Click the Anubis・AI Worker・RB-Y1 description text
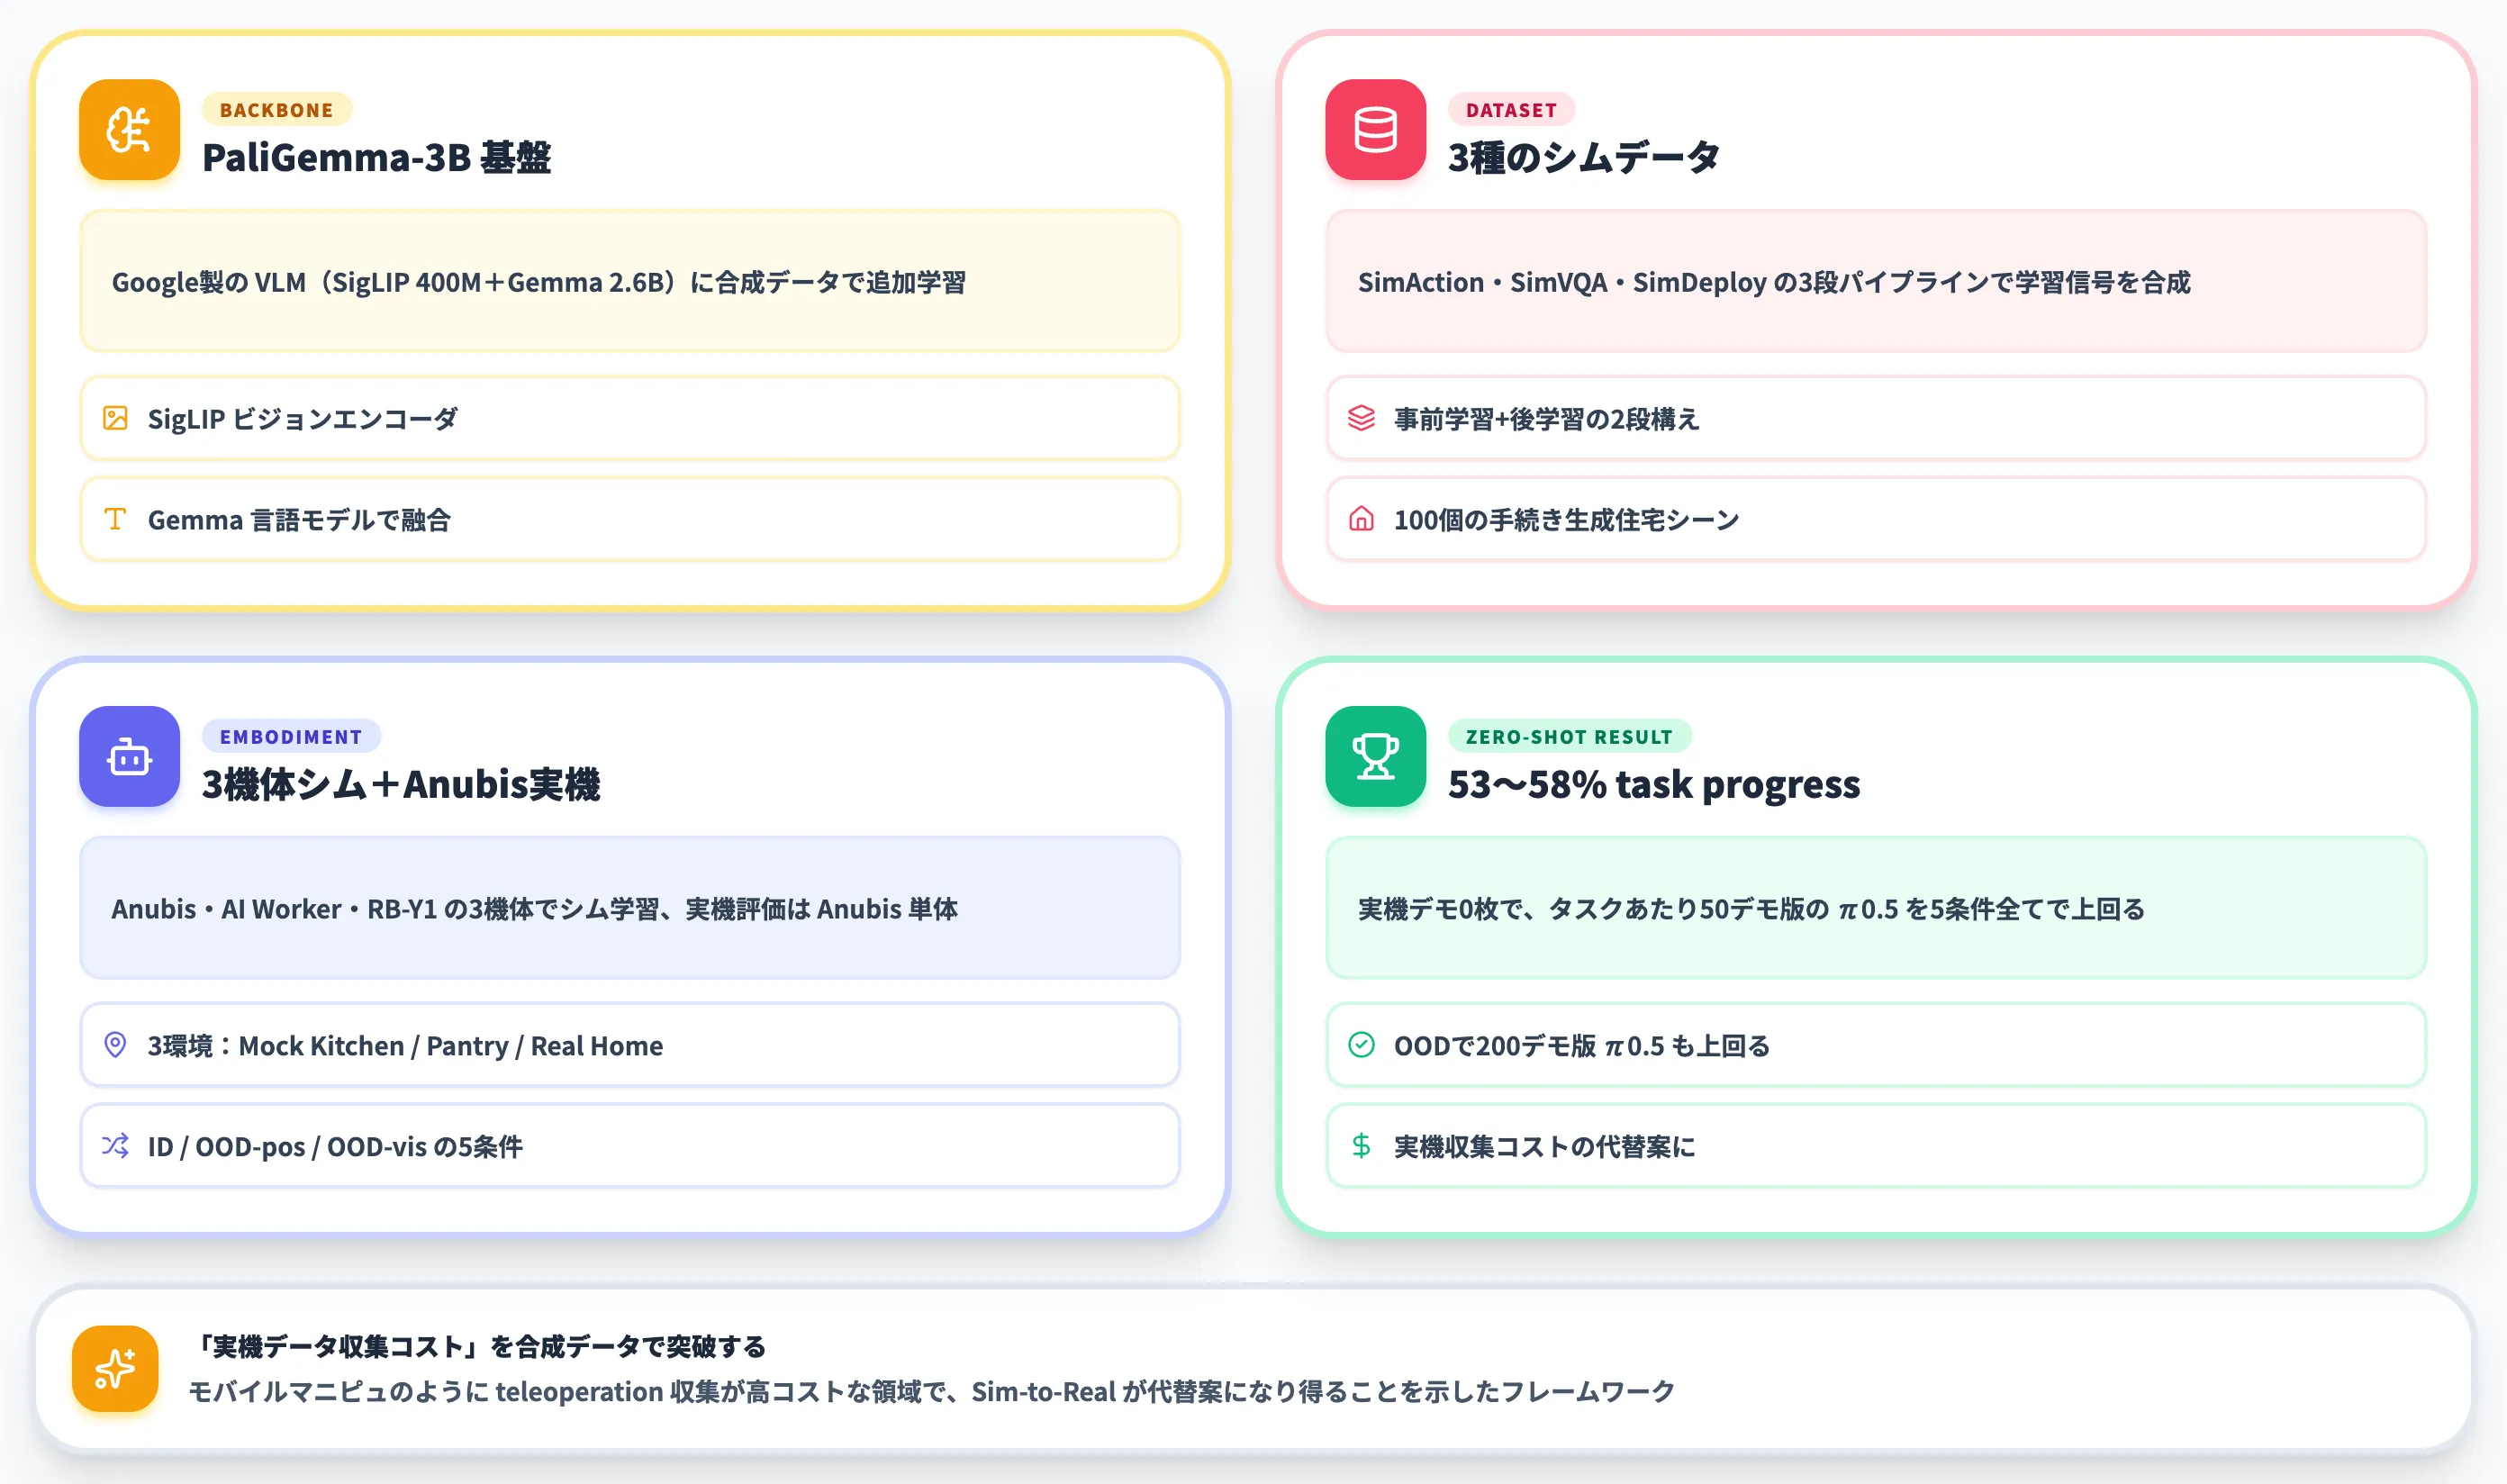The width and height of the screenshot is (2507, 1484). pos(535,909)
